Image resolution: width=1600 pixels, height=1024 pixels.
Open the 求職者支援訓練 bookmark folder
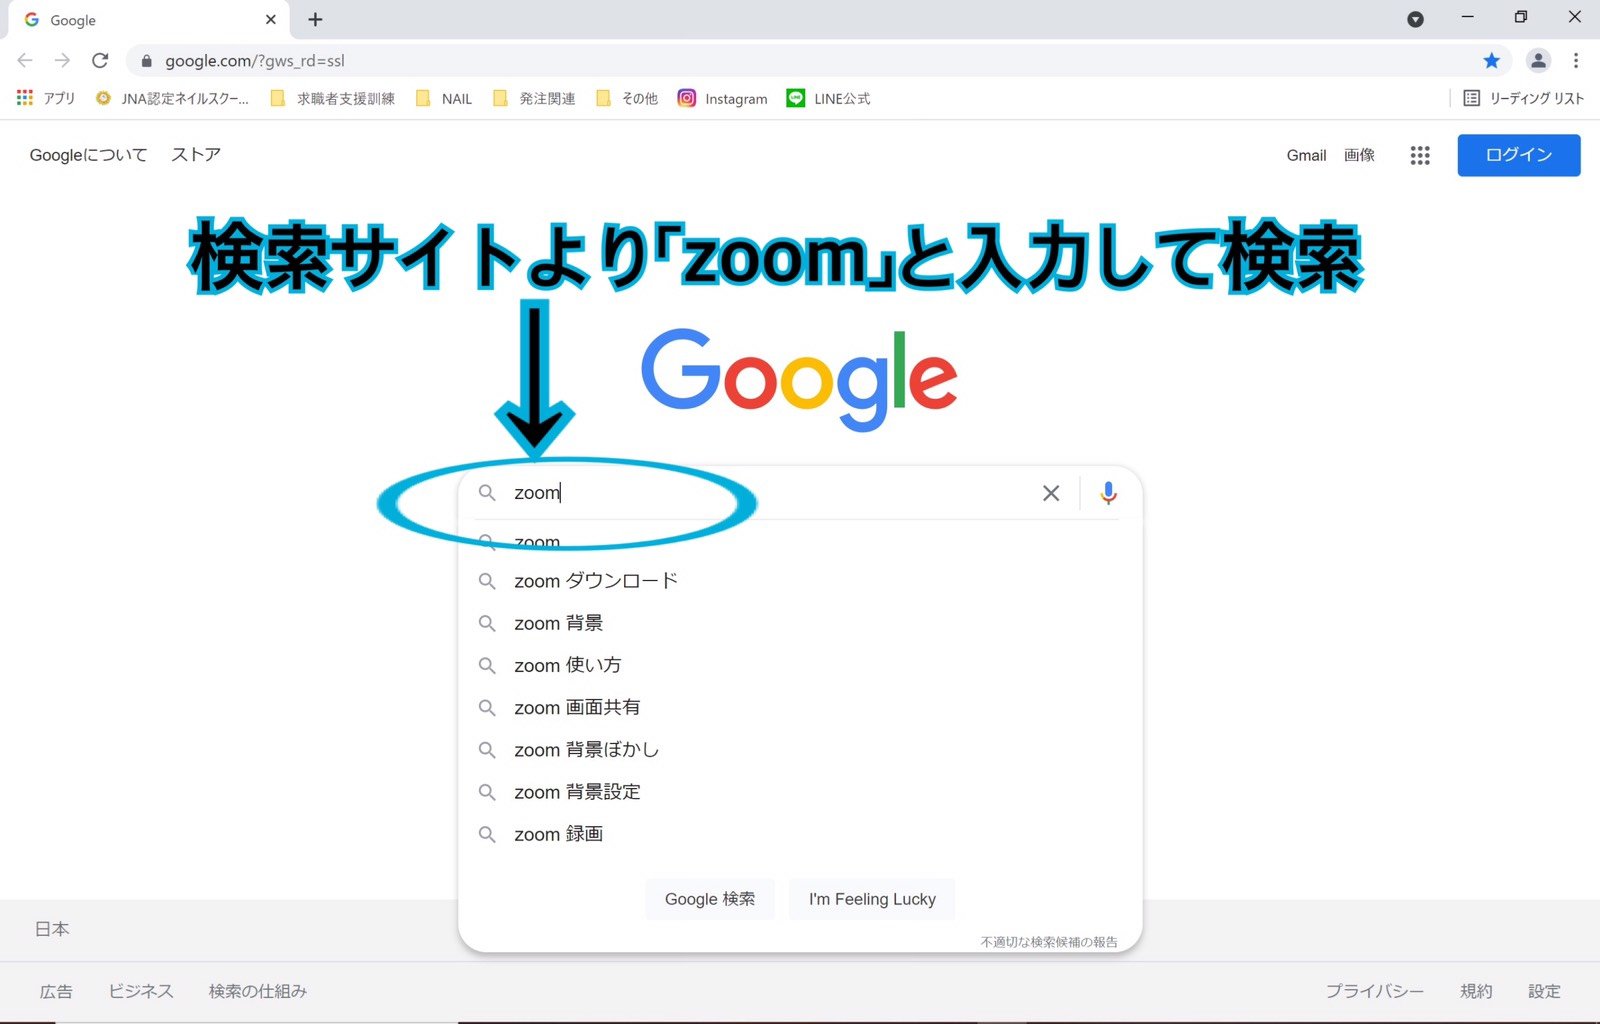click(x=333, y=98)
